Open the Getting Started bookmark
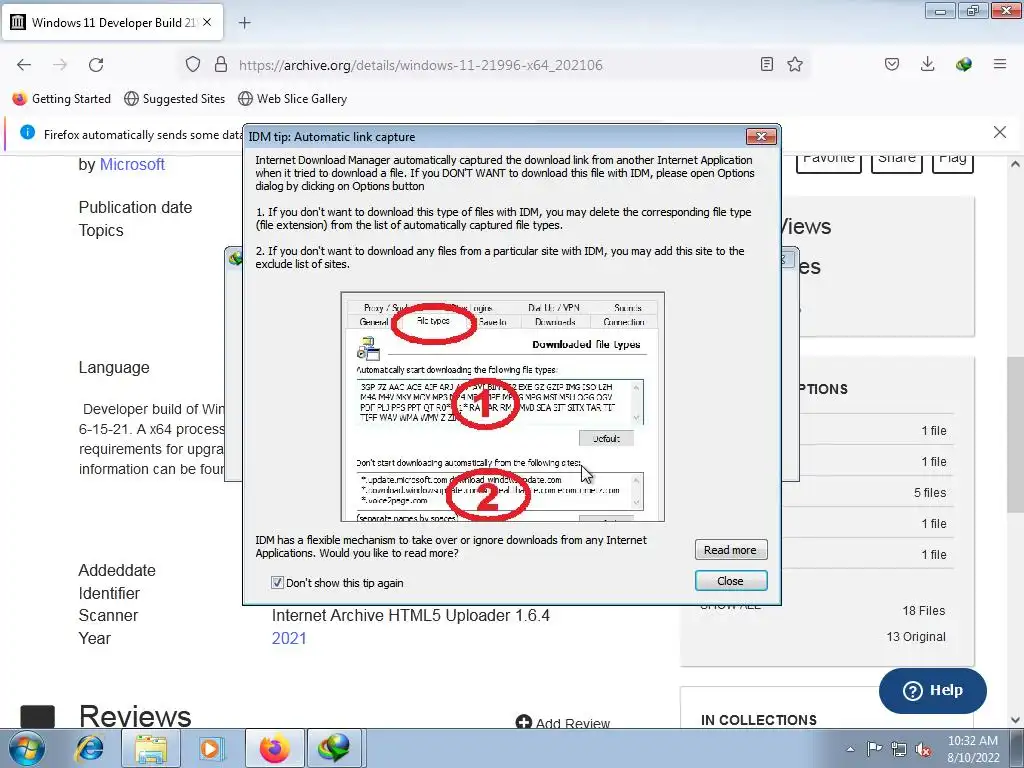1024x768 pixels. [62, 99]
